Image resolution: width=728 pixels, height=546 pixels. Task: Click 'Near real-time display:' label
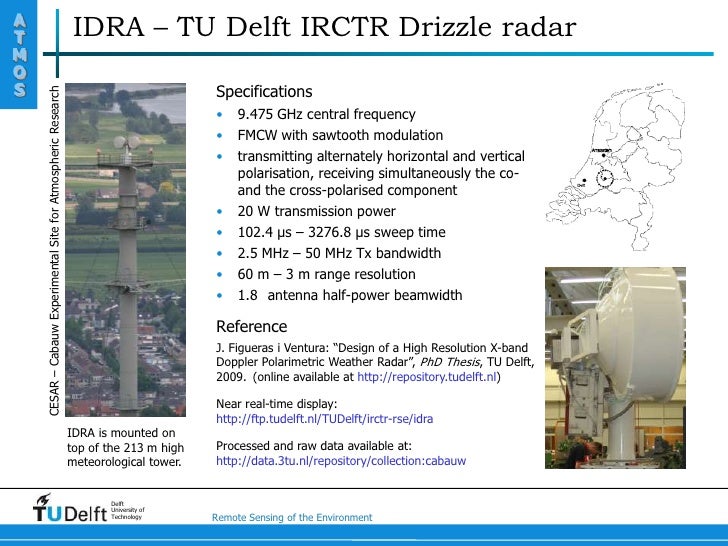277,404
